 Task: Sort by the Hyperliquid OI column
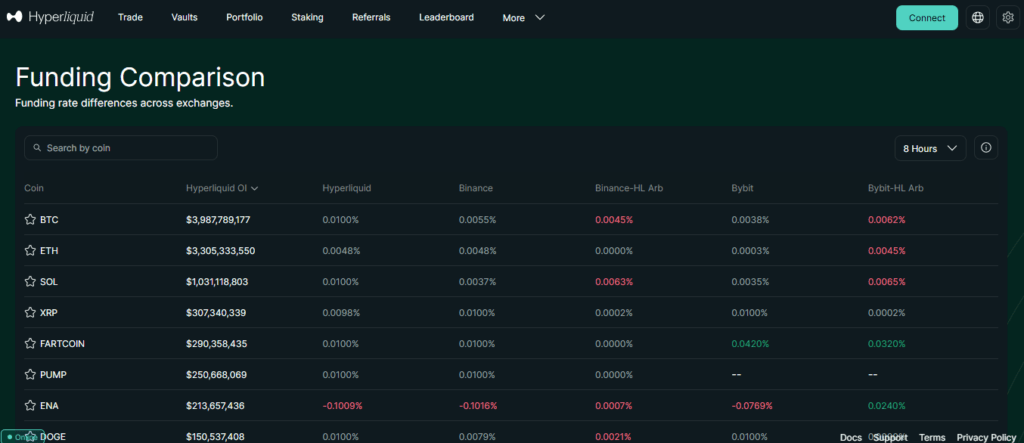[x=221, y=188]
